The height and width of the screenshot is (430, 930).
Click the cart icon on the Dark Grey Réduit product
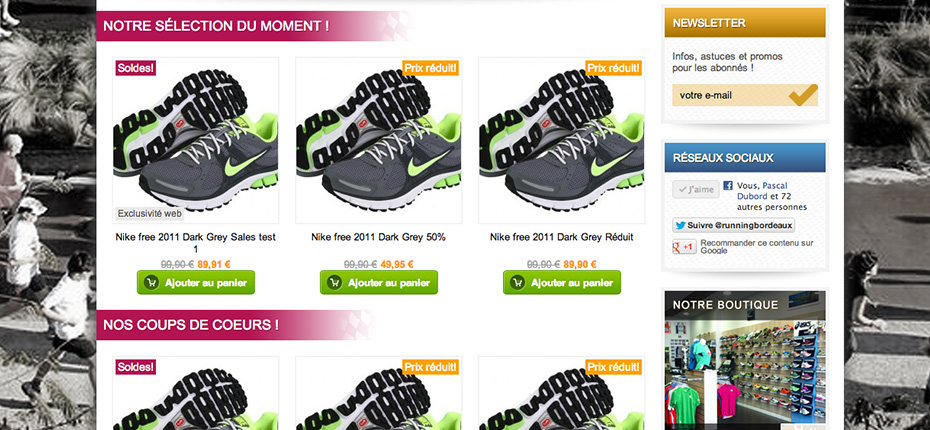[x=517, y=283]
